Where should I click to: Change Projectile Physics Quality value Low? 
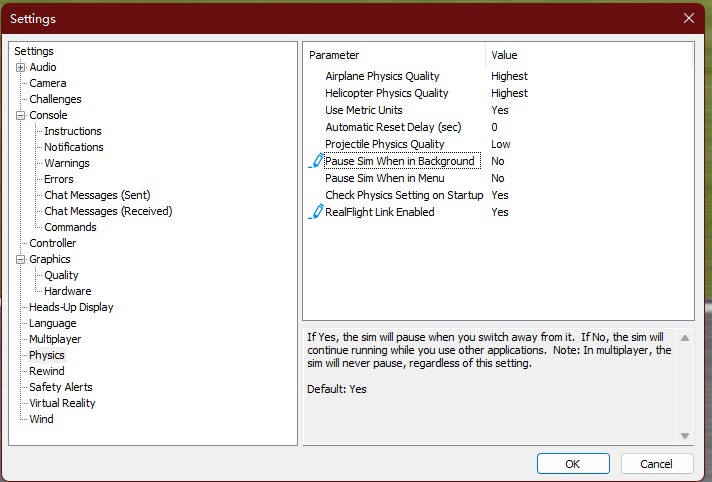pos(501,144)
